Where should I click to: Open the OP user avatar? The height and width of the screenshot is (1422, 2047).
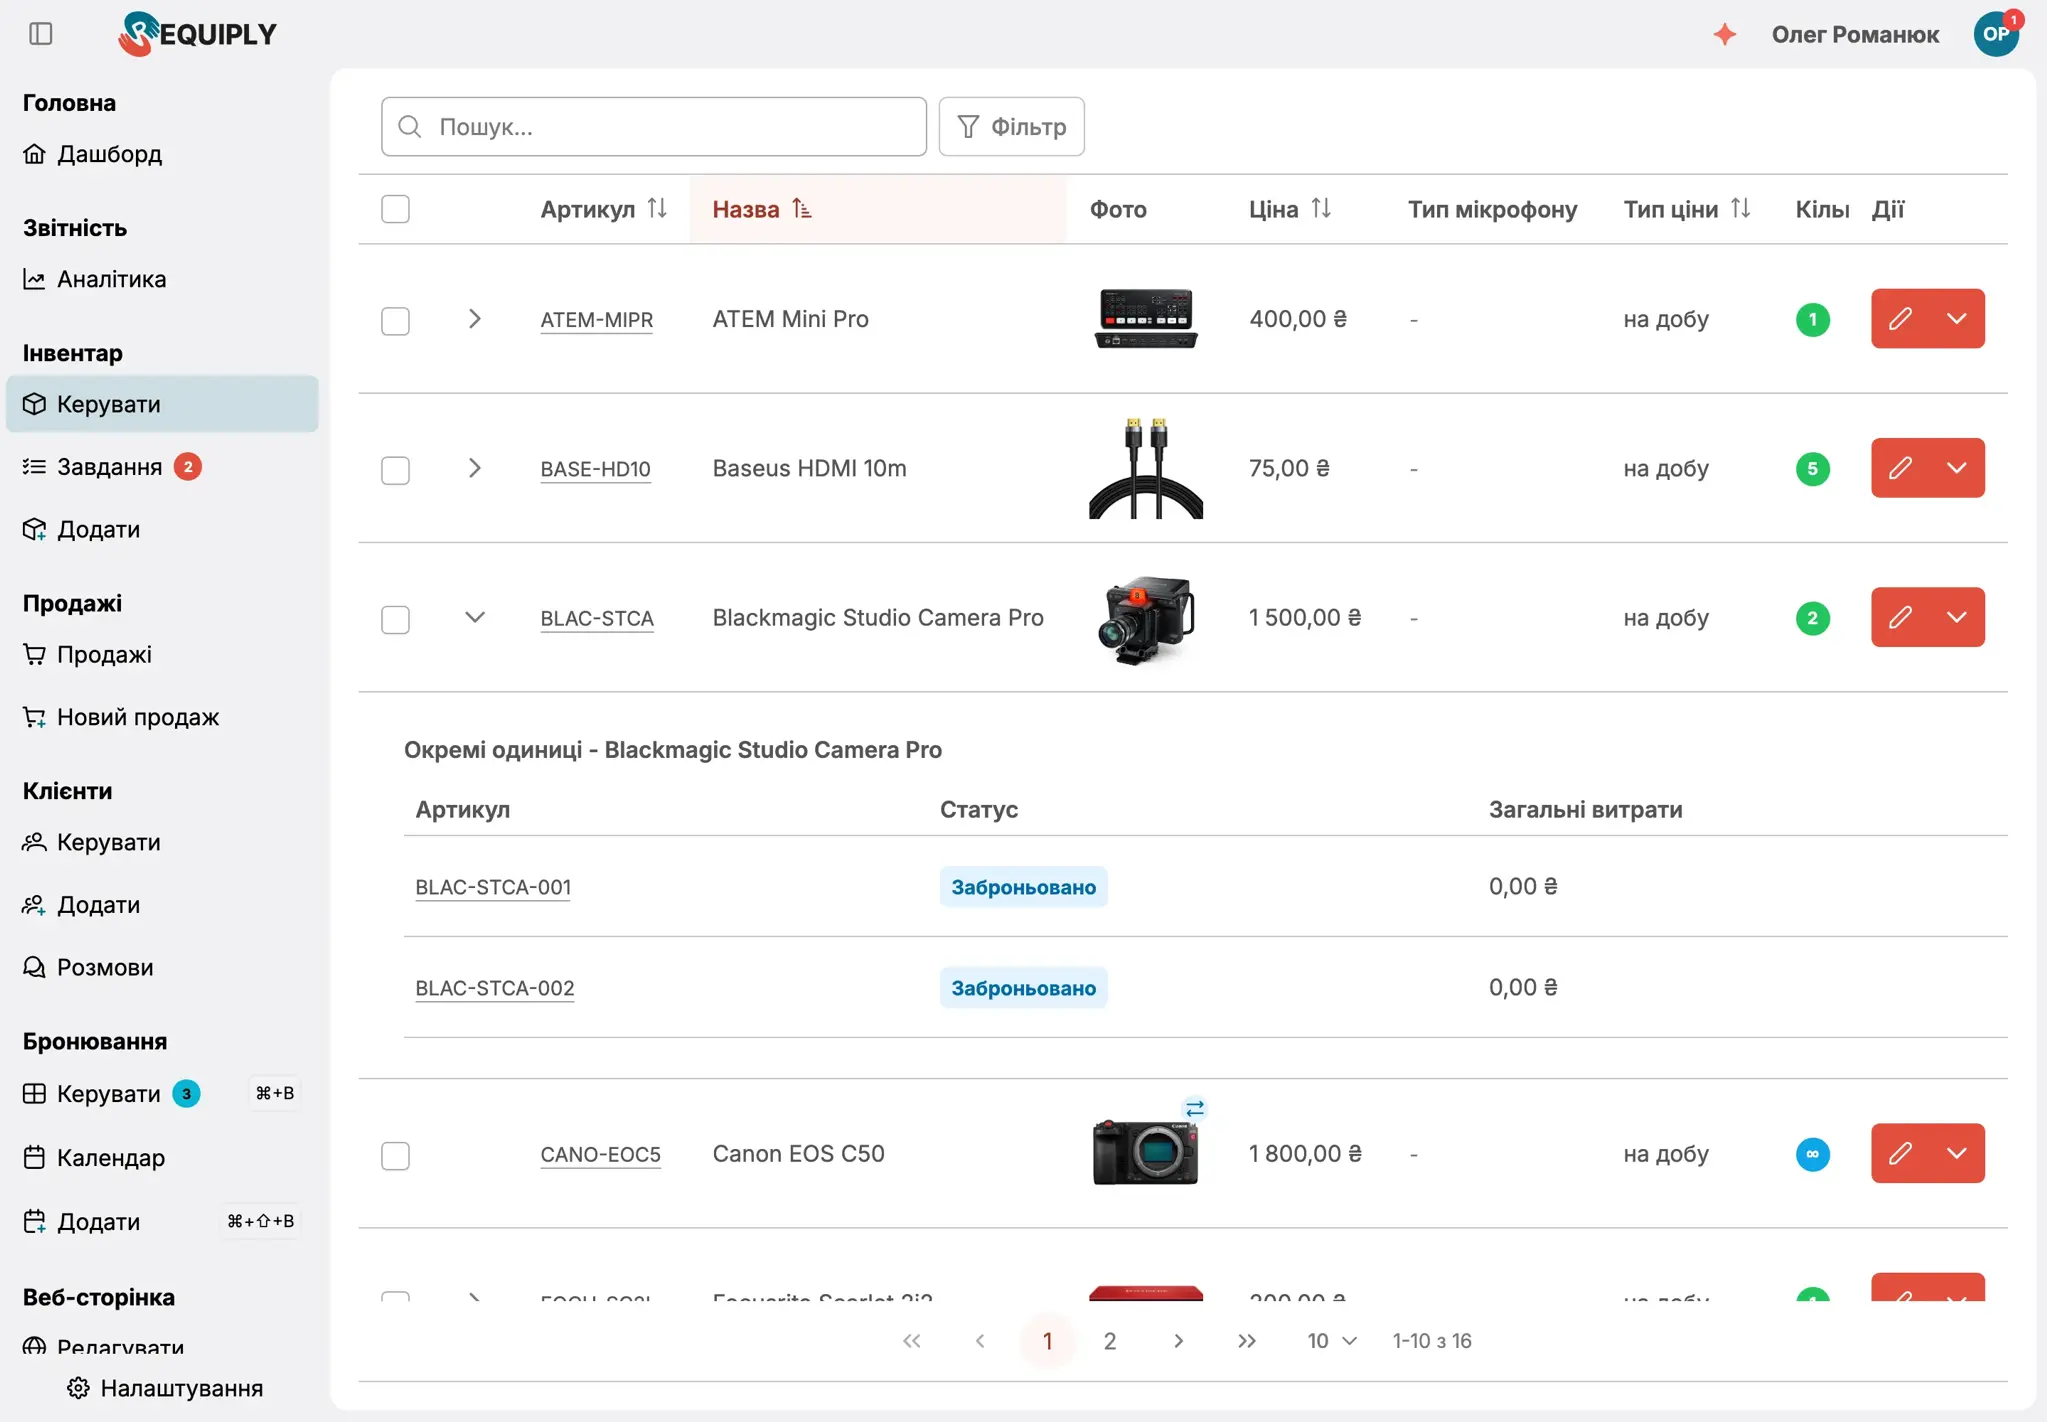click(1996, 34)
